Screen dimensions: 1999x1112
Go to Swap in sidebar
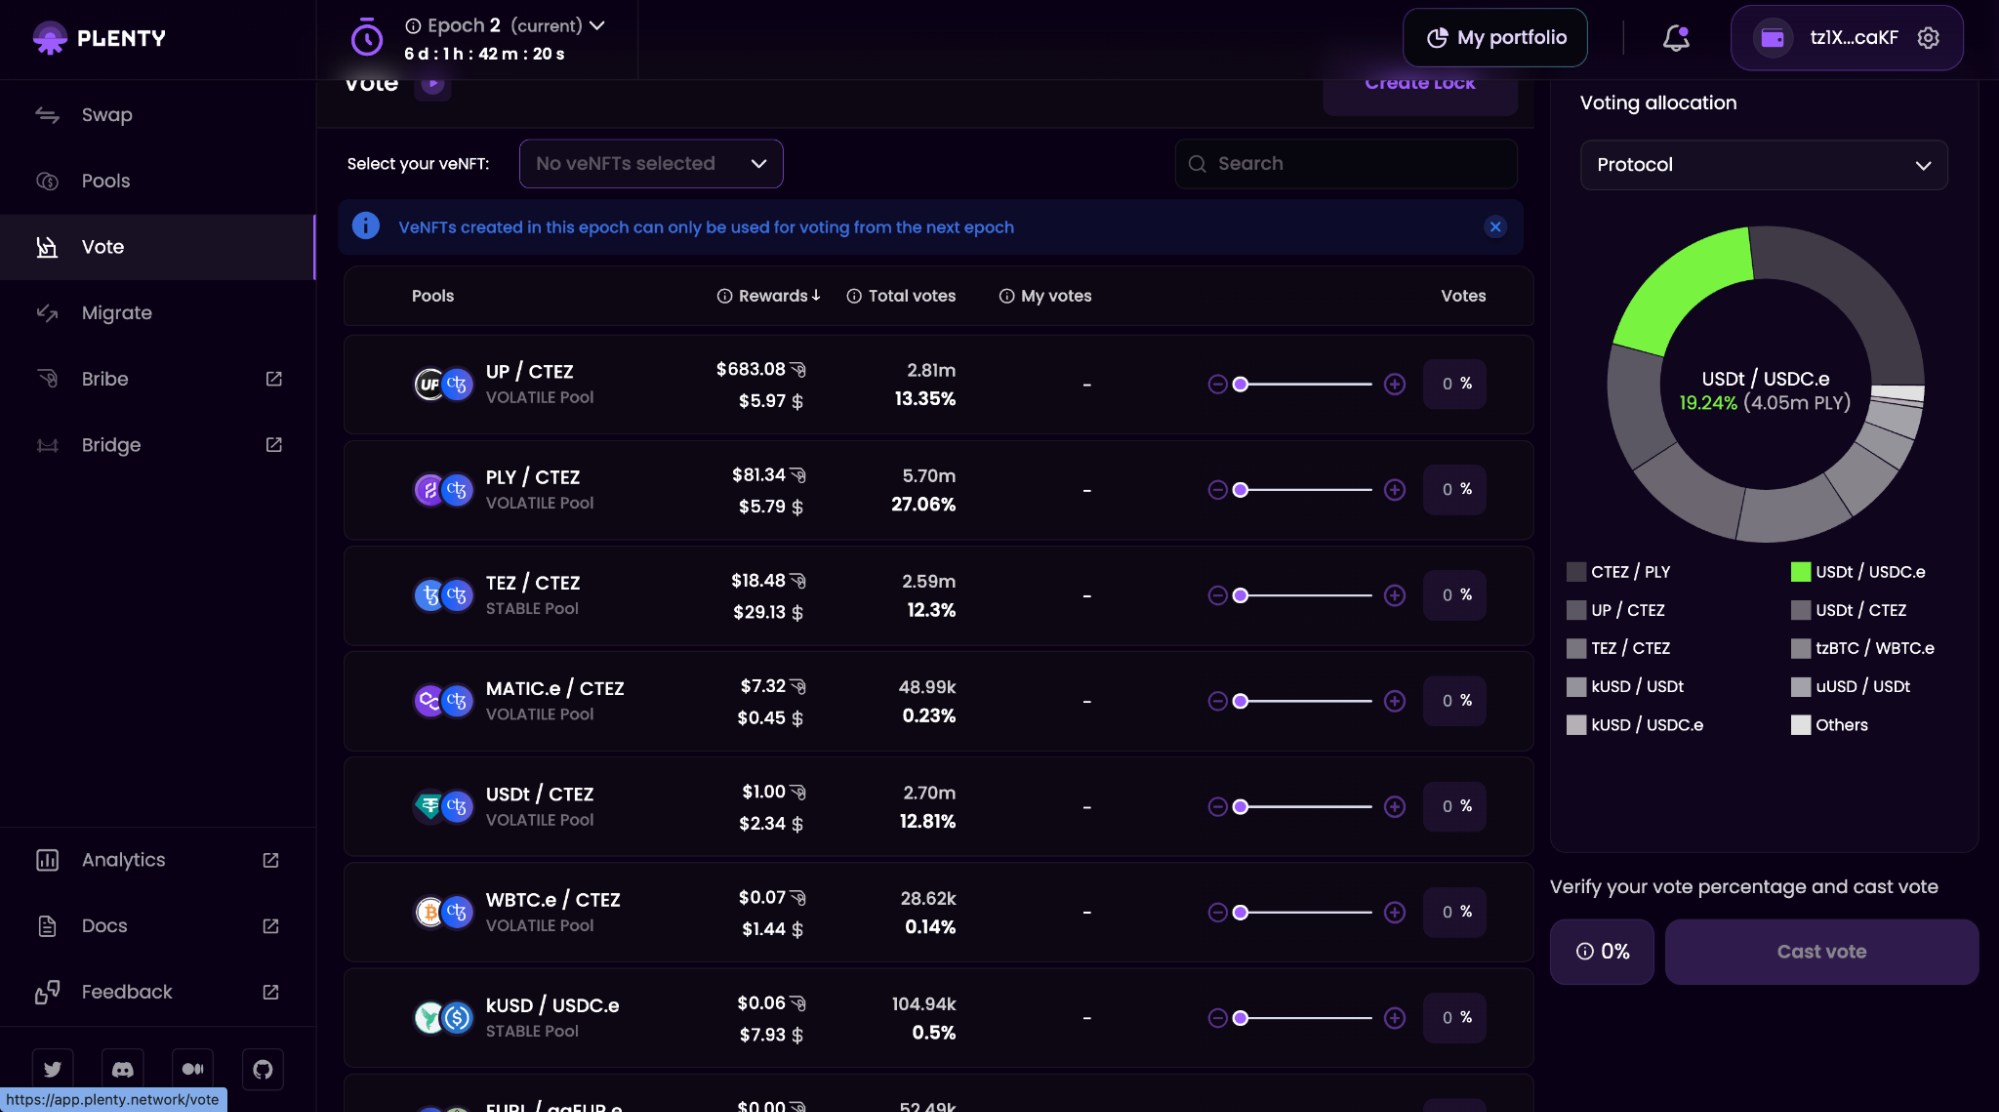107,115
